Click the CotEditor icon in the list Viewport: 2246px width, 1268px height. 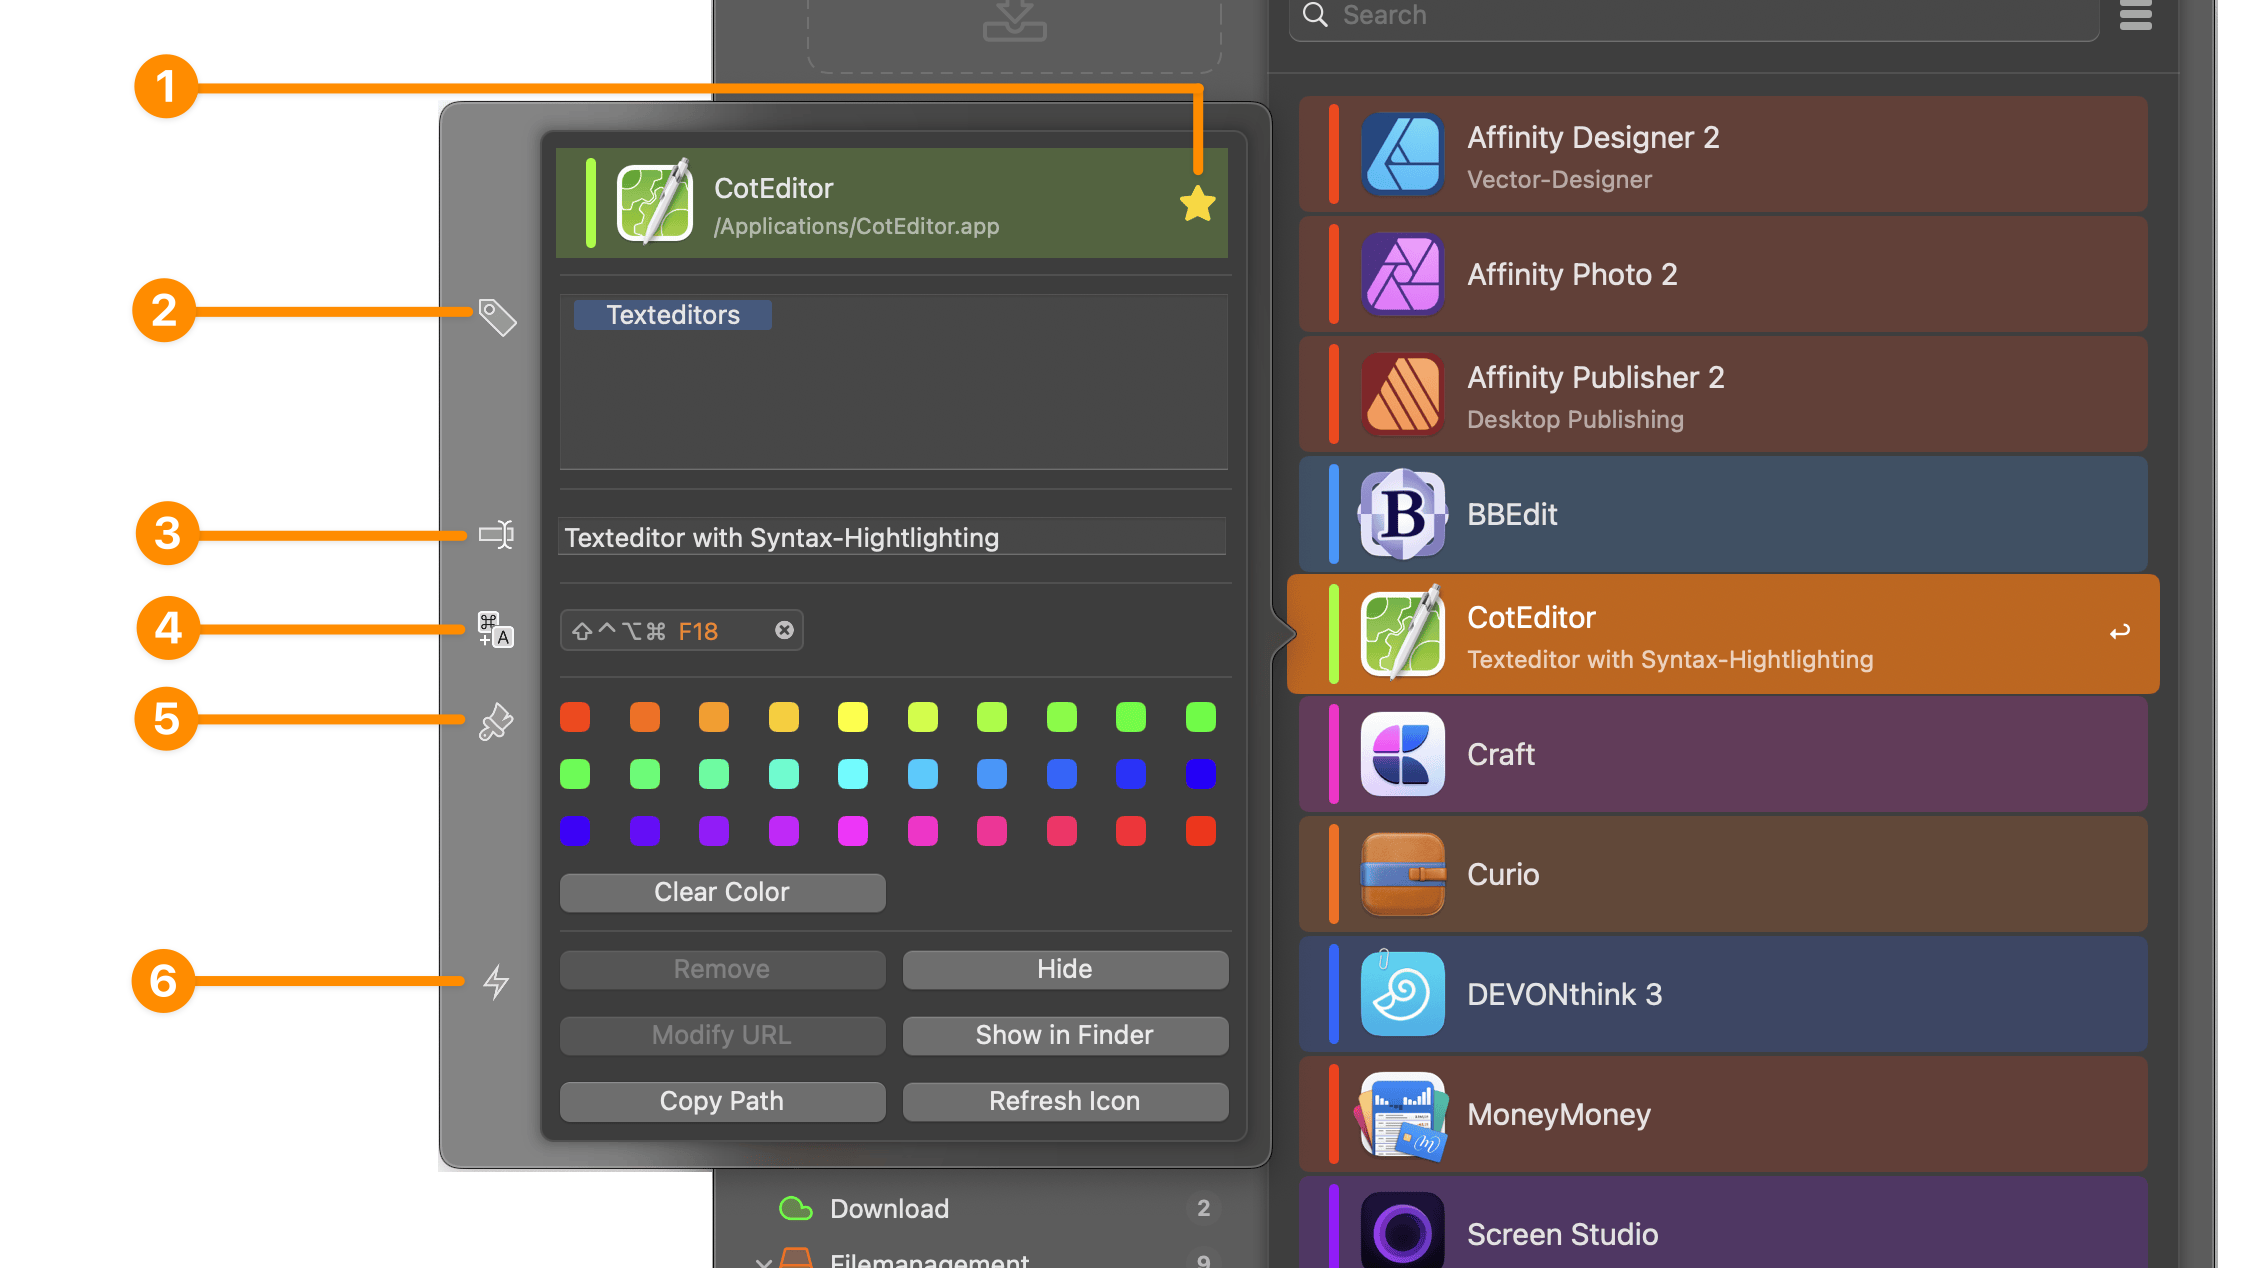[x=1402, y=632]
